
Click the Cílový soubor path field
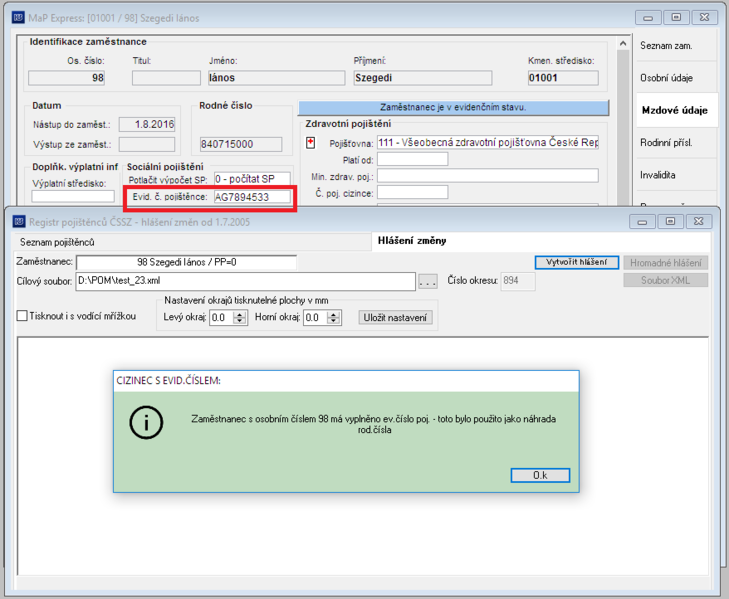click(245, 281)
